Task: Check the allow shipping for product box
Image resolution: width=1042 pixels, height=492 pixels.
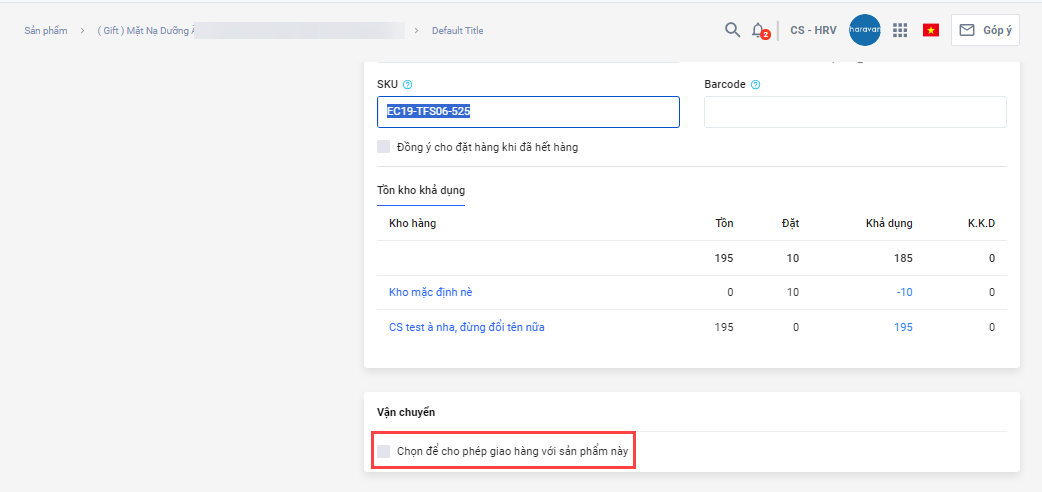Action: click(384, 452)
